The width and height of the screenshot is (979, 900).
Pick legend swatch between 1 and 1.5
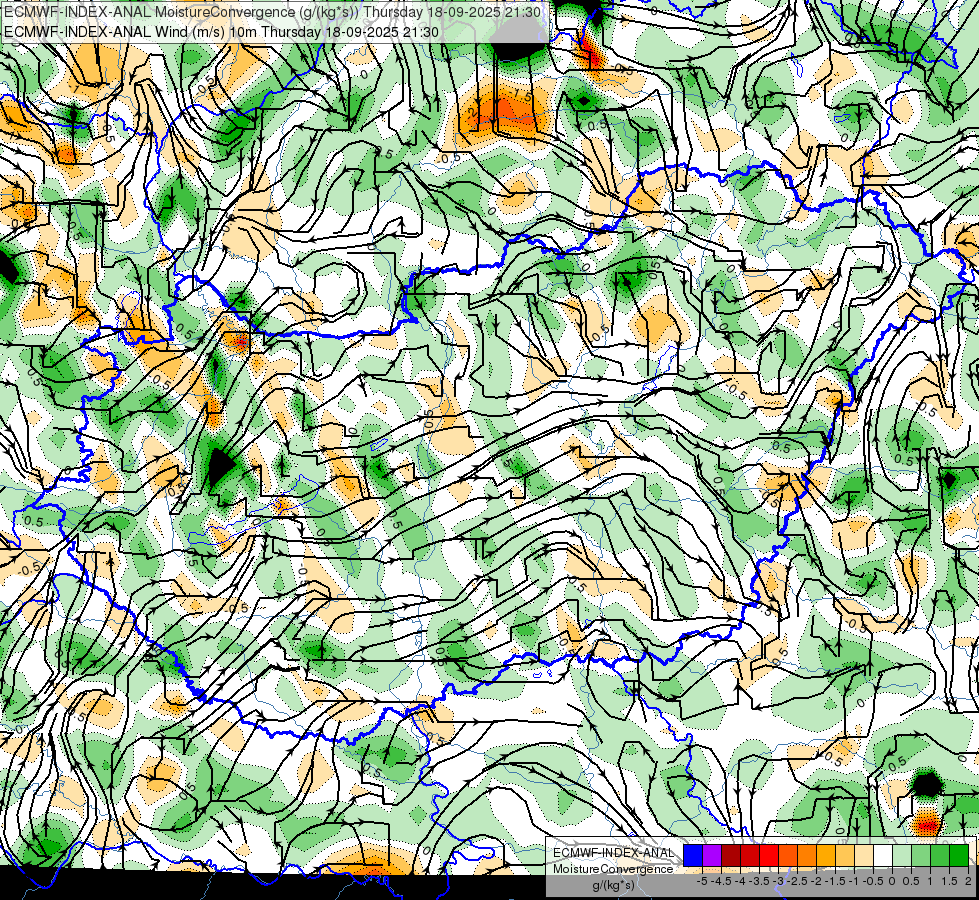pyautogui.click(x=940, y=856)
